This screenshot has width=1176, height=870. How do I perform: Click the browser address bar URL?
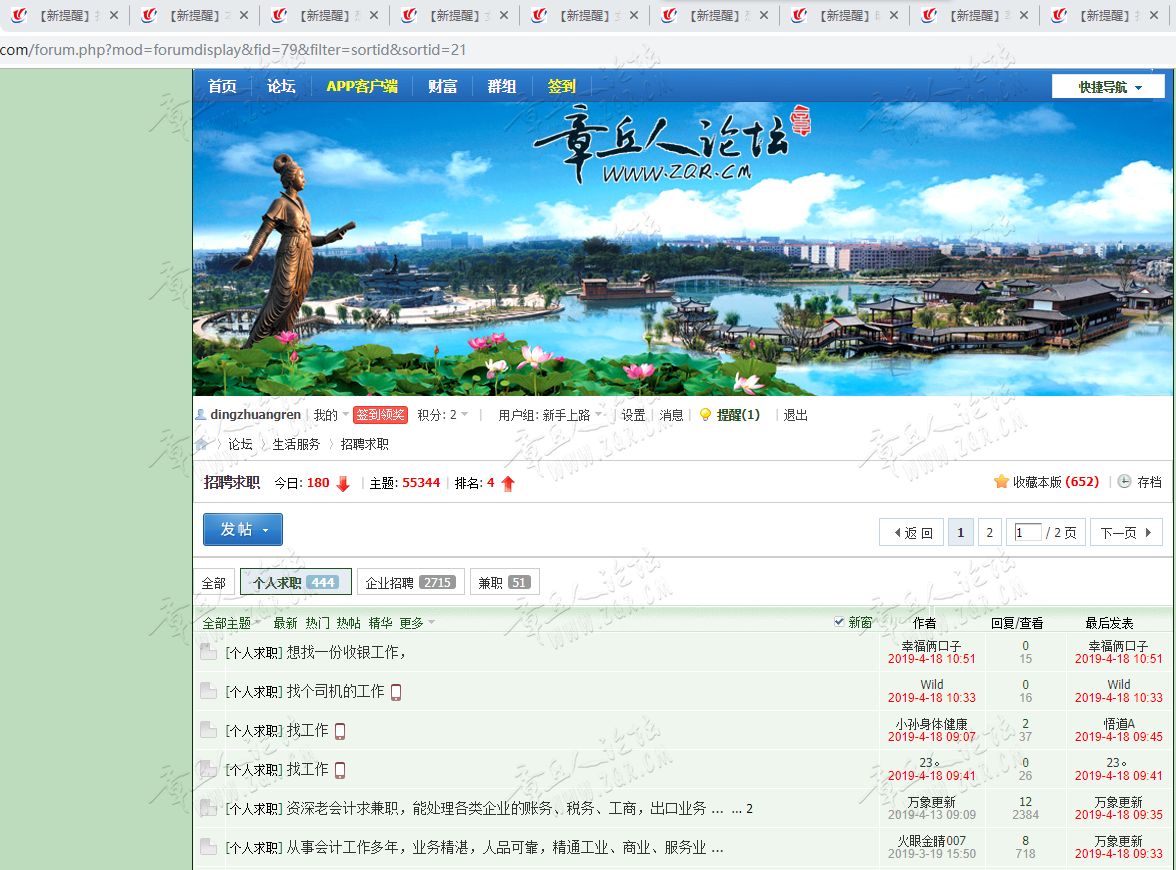(x=233, y=50)
